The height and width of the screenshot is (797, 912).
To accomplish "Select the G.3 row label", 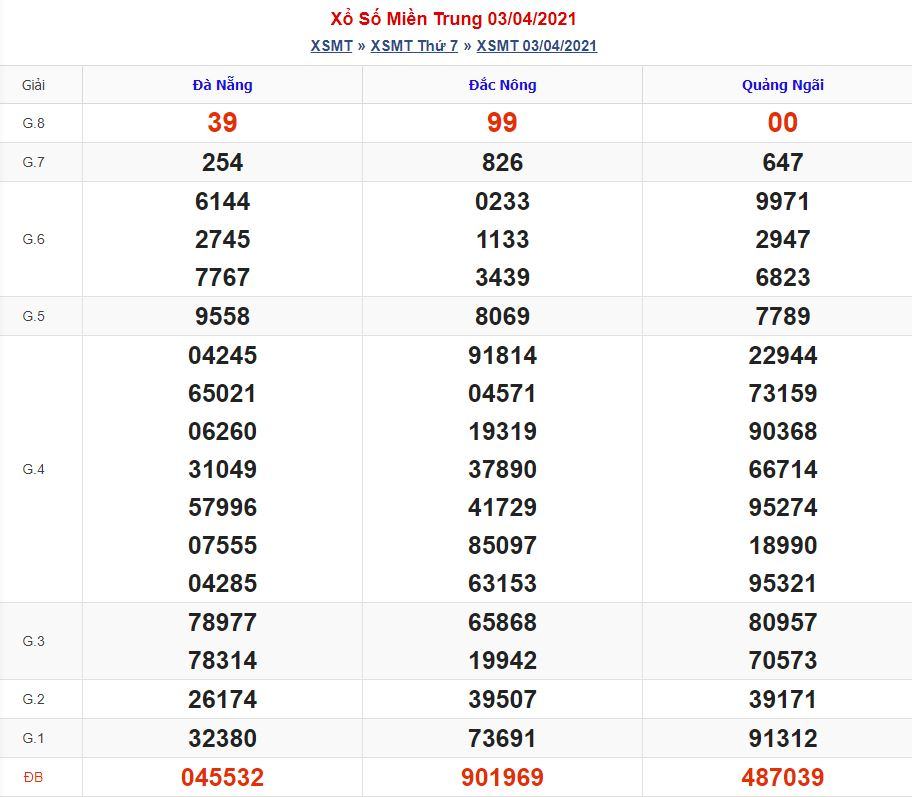I will (33, 641).
